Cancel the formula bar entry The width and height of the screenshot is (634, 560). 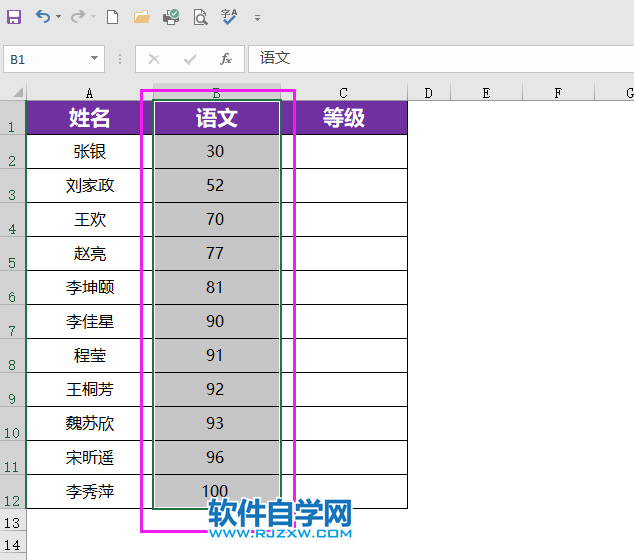[x=154, y=59]
